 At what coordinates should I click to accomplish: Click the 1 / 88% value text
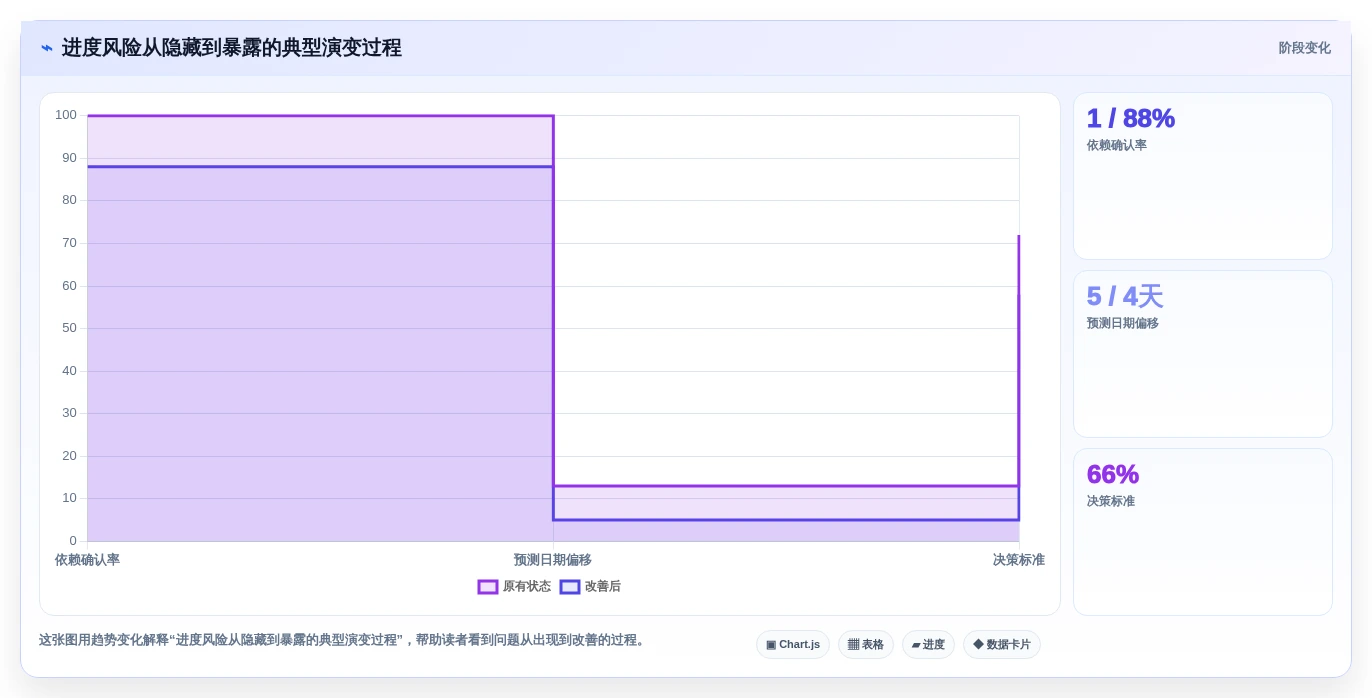(x=1131, y=119)
